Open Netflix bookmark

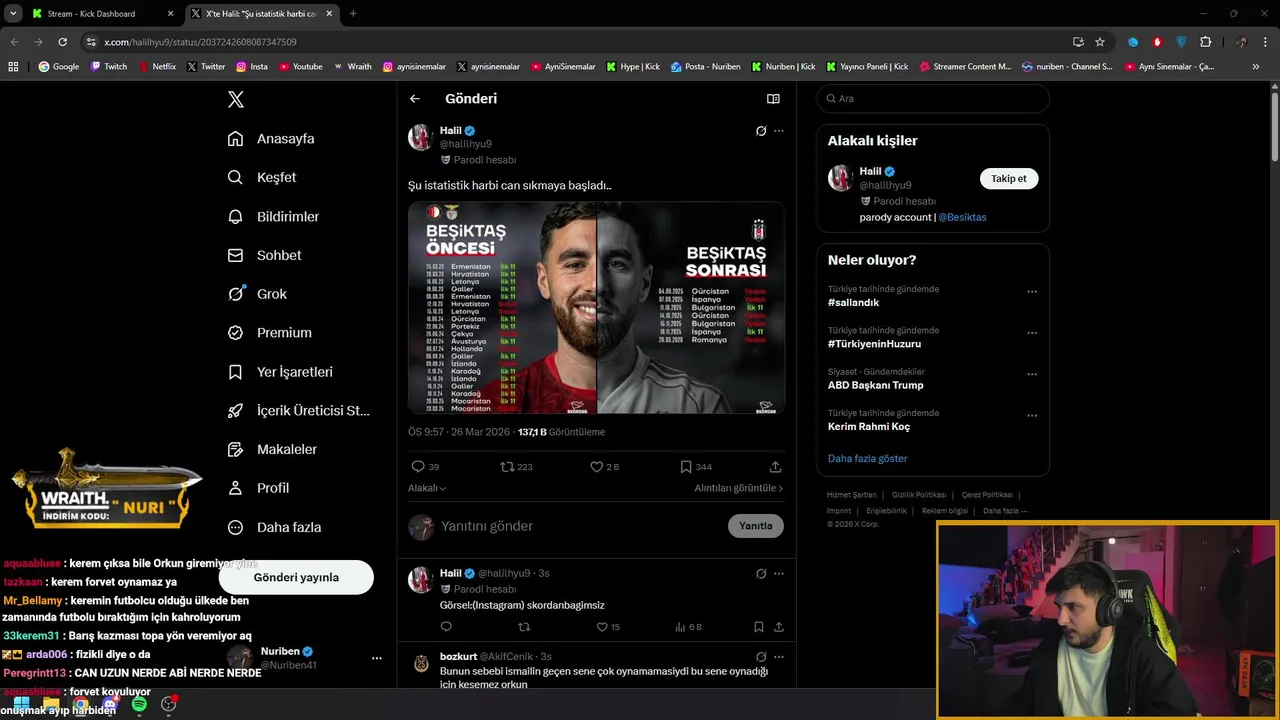157,67
